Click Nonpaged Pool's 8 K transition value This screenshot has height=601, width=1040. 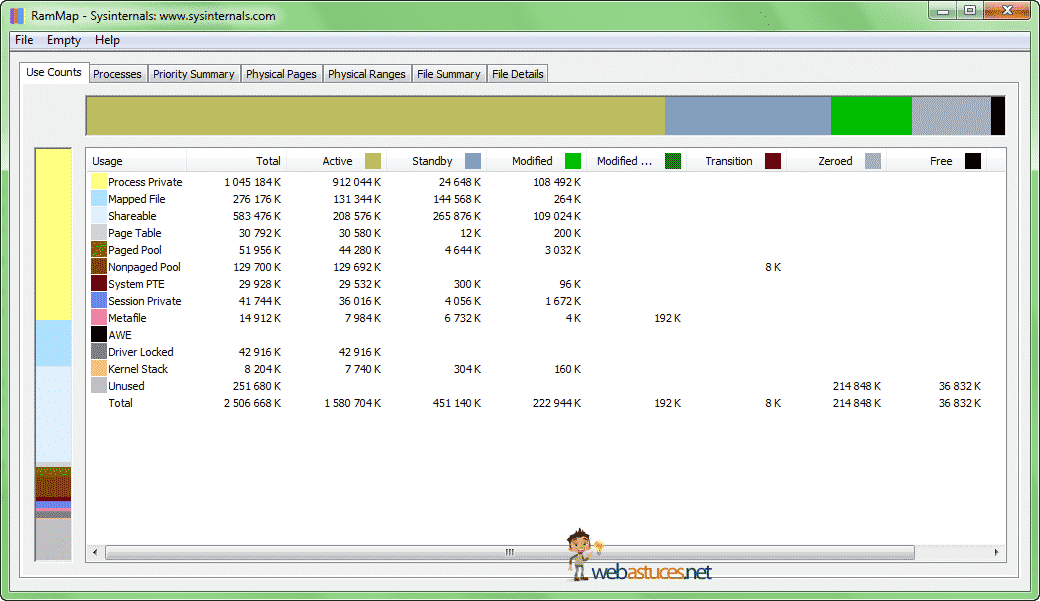tap(773, 267)
